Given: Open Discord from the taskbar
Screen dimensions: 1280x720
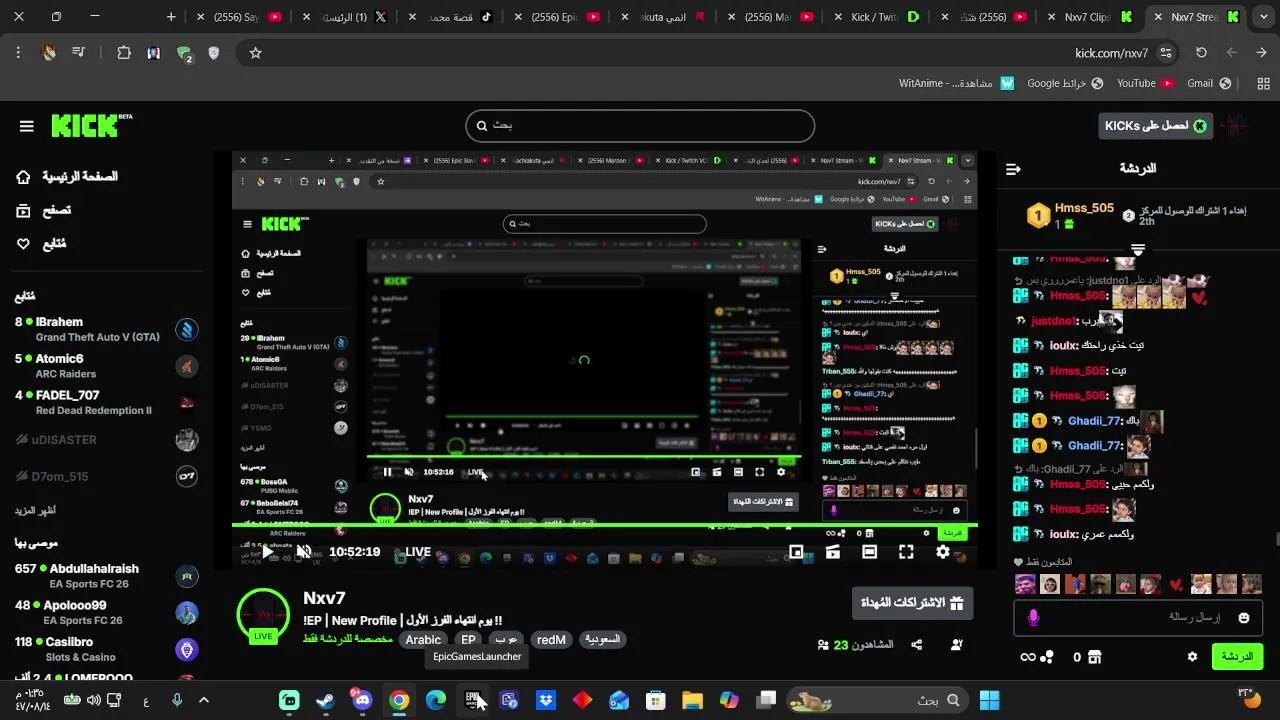Looking at the screenshot, I should [x=362, y=700].
